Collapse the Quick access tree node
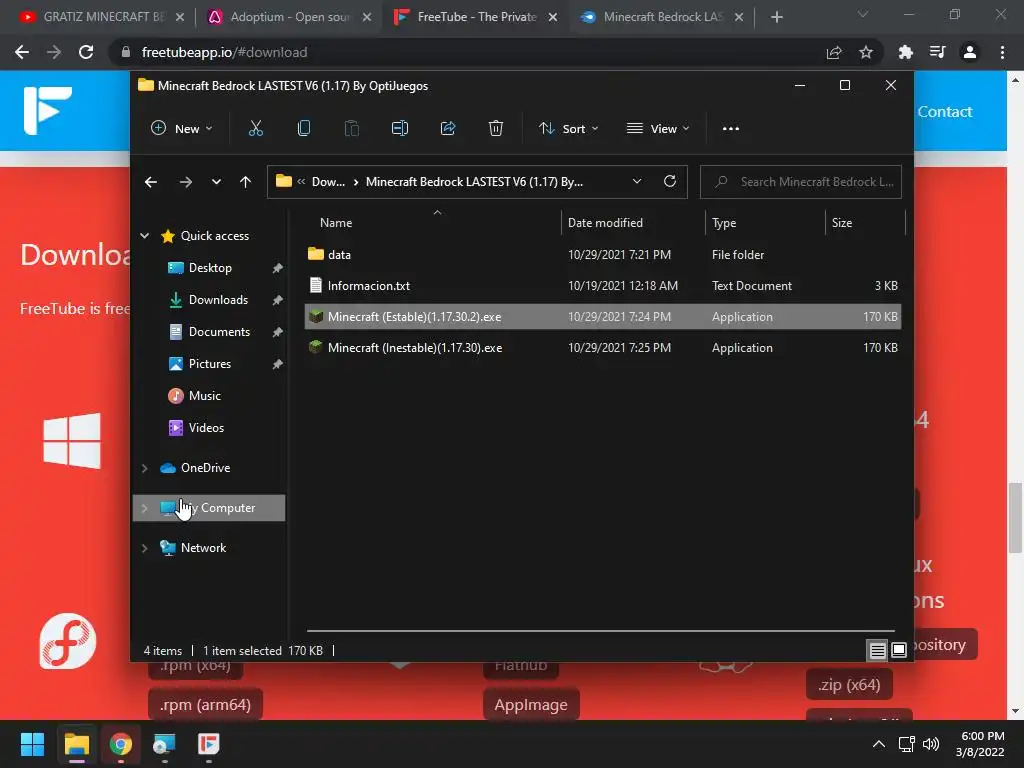Image resolution: width=1024 pixels, height=768 pixels. click(144, 236)
